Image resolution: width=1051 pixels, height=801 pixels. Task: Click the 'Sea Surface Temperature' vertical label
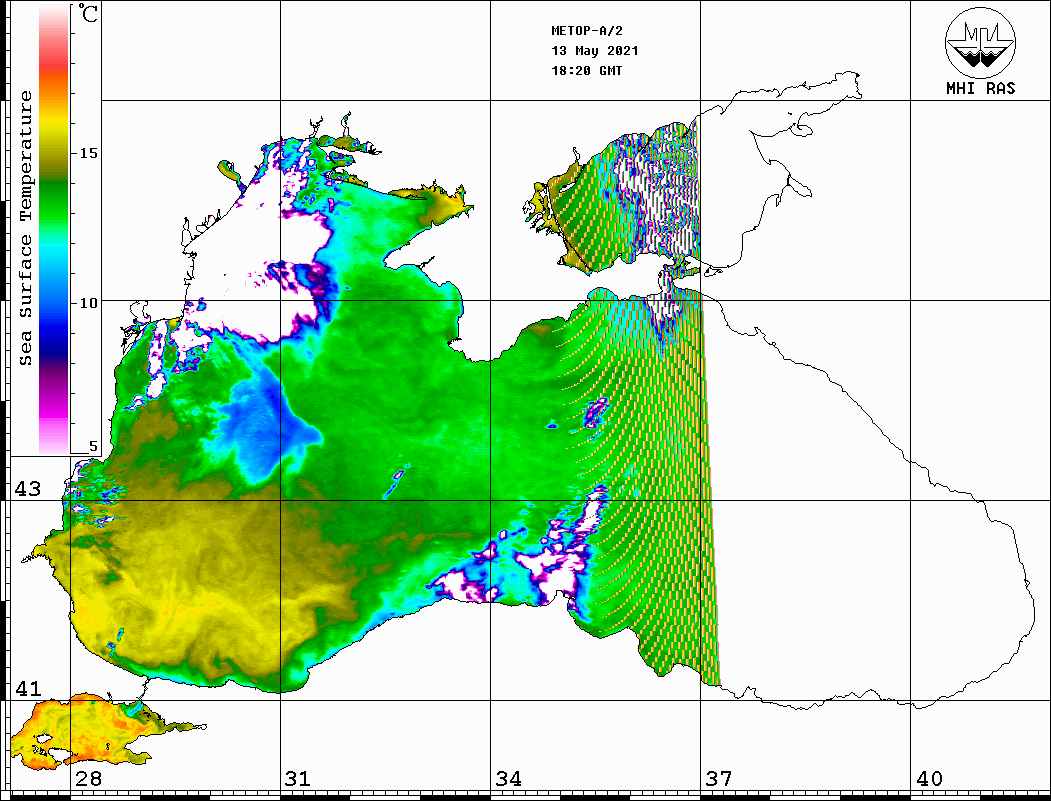(25, 229)
